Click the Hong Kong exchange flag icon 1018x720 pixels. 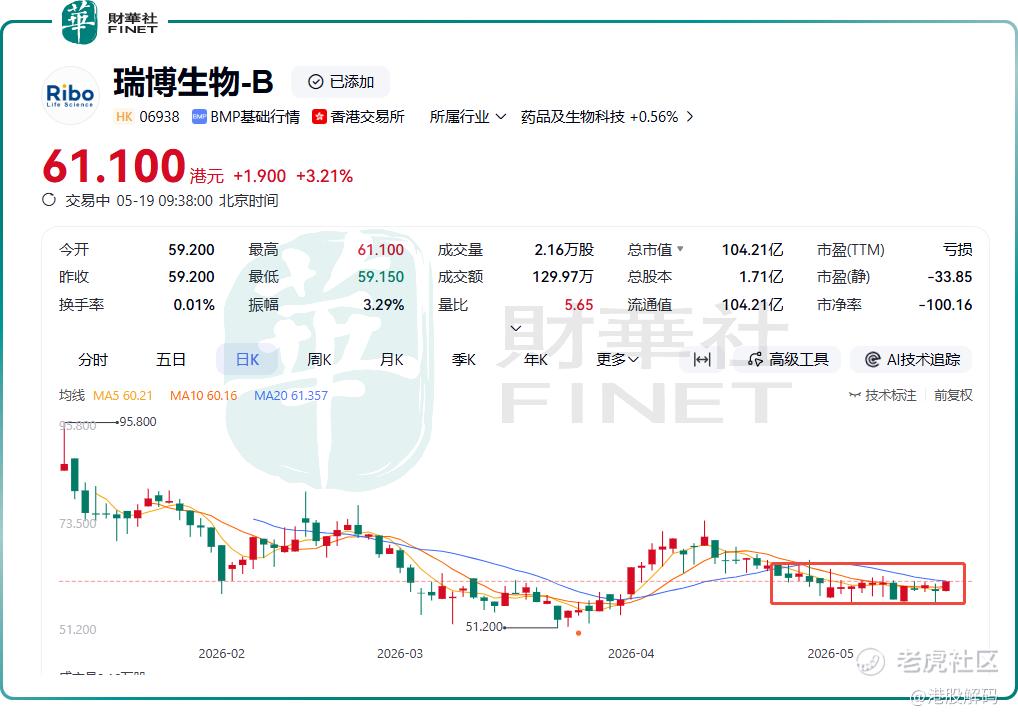[x=319, y=117]
